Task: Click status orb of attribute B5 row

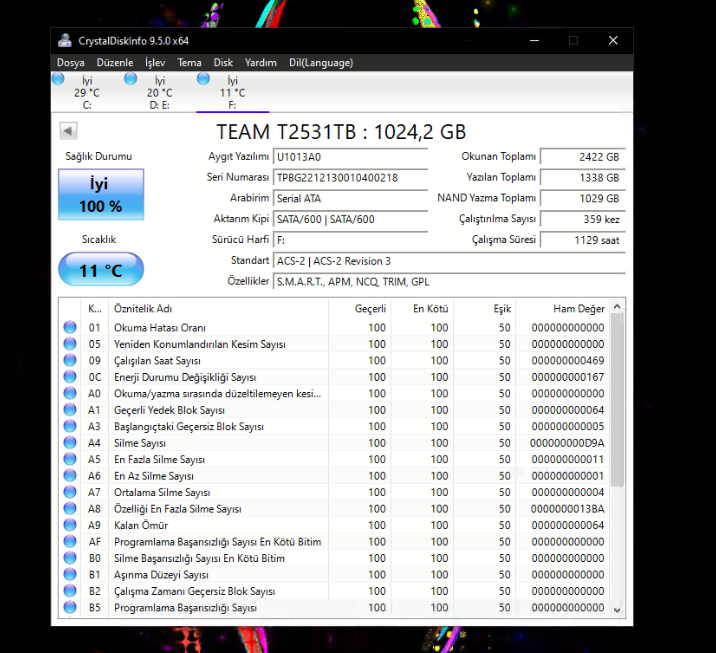Action: tap(70, 607)
